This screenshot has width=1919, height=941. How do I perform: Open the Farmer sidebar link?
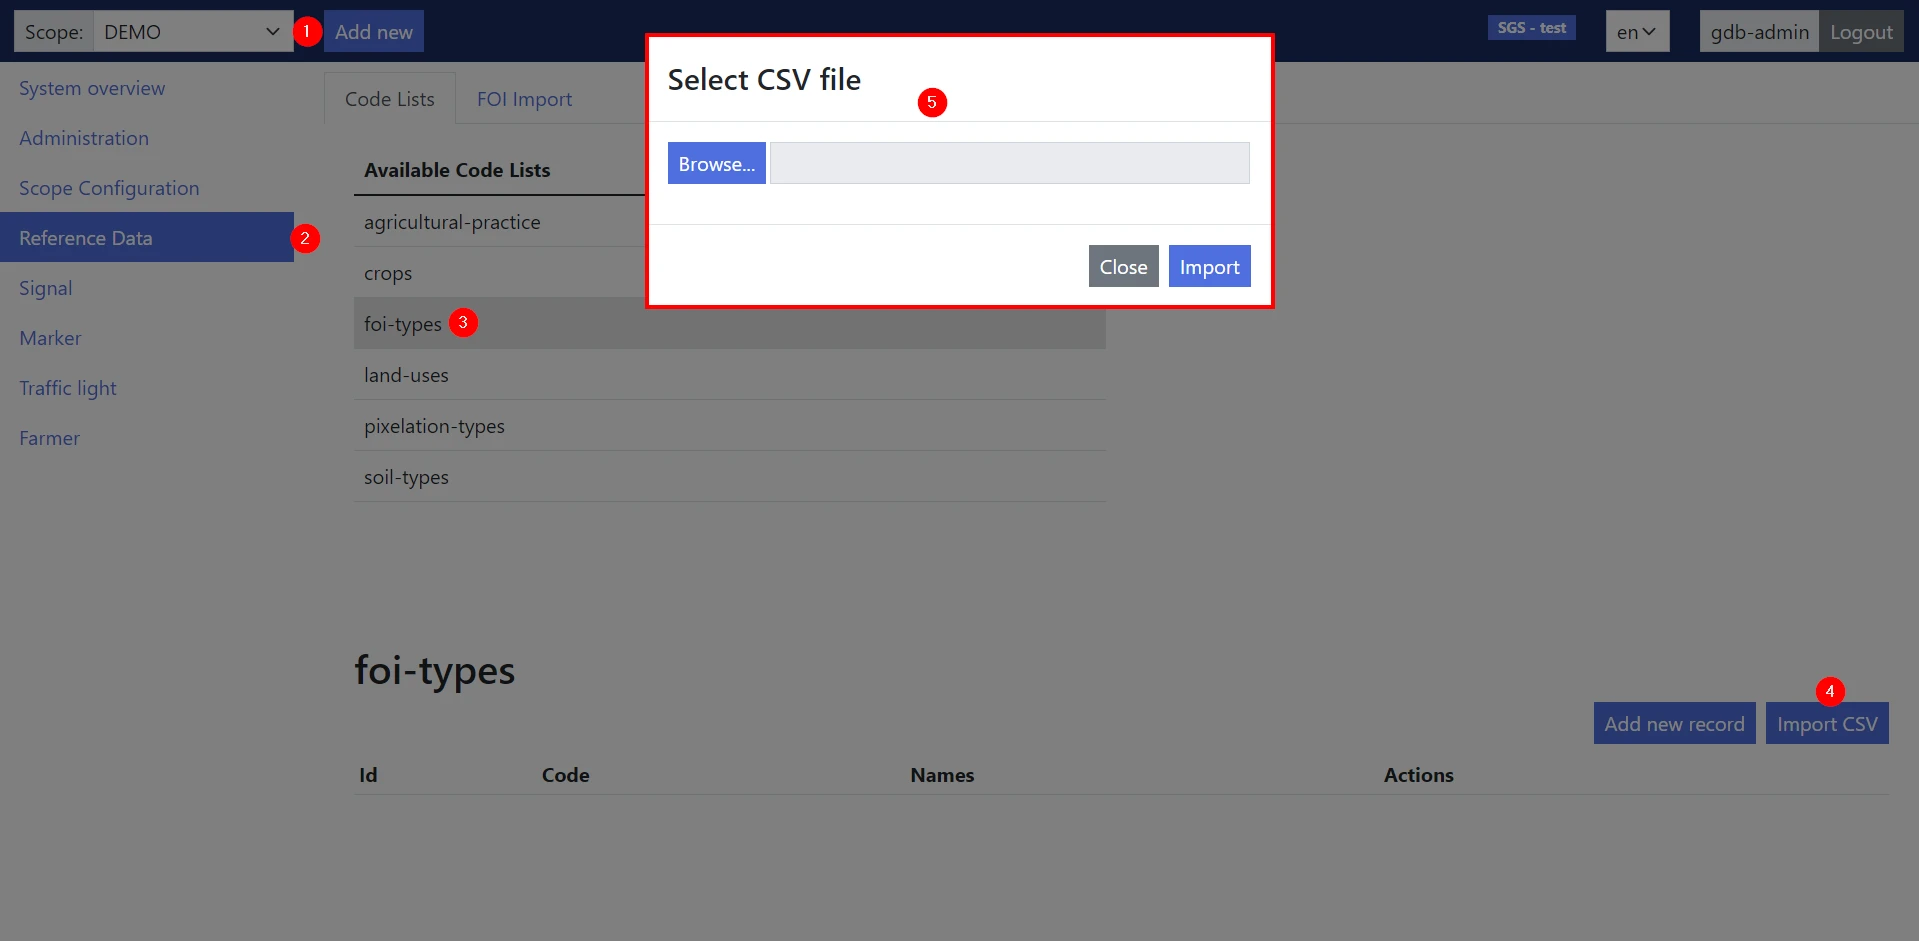(49, 438)
